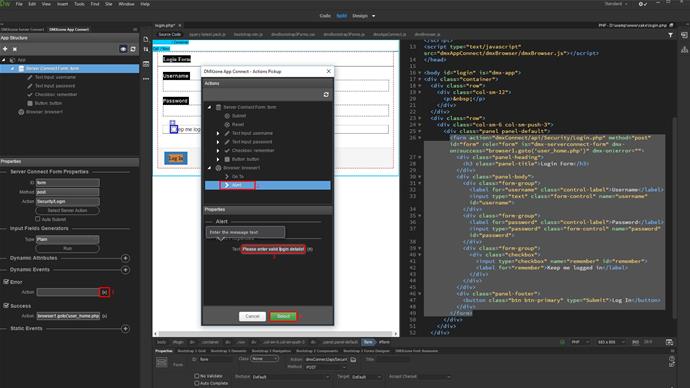
Task: Switch to Split view
Action: point(341,16)
